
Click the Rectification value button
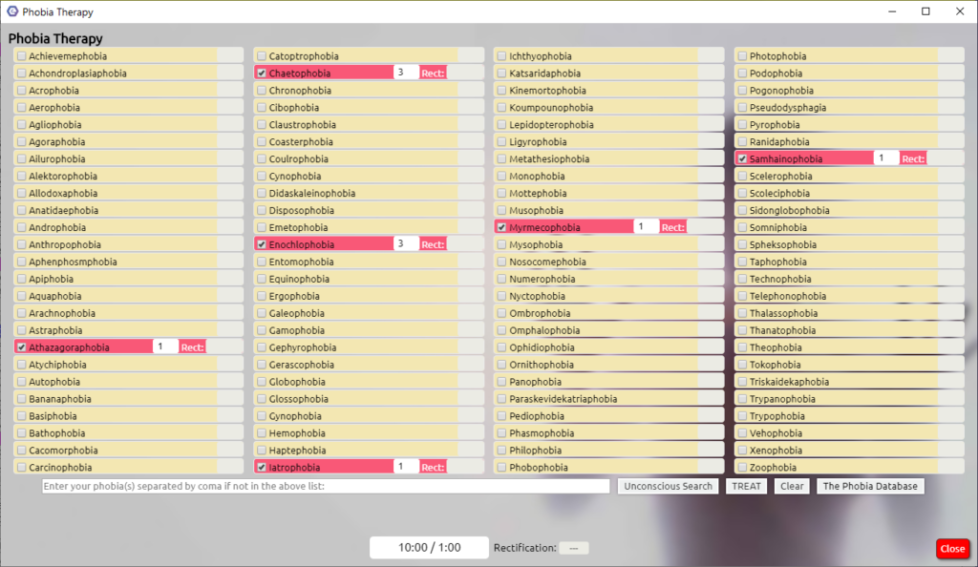pos(574,548)
